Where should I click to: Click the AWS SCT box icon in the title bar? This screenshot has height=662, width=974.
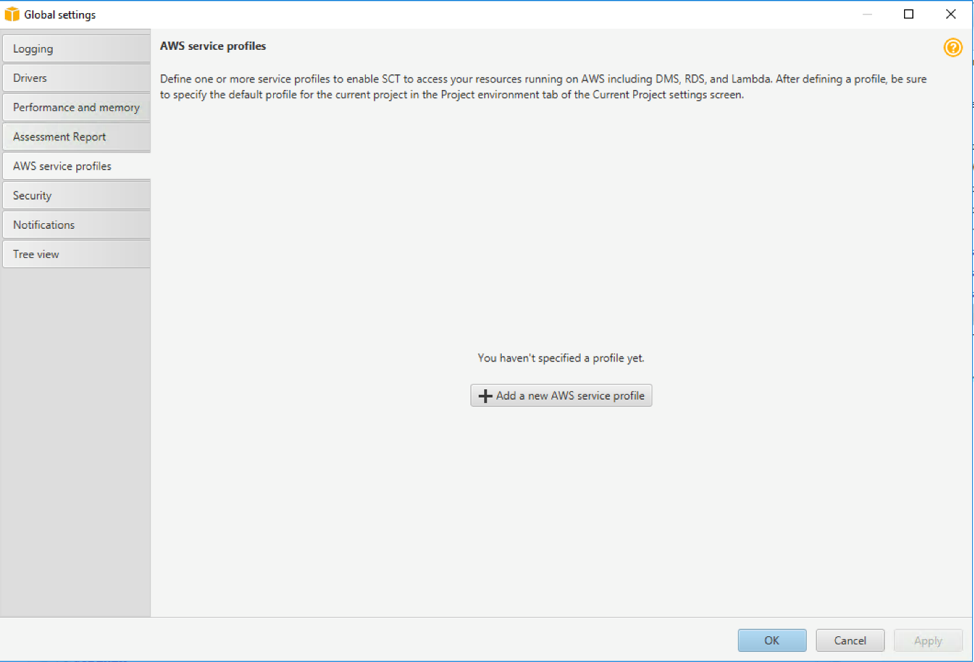click(x=12, y=14)
